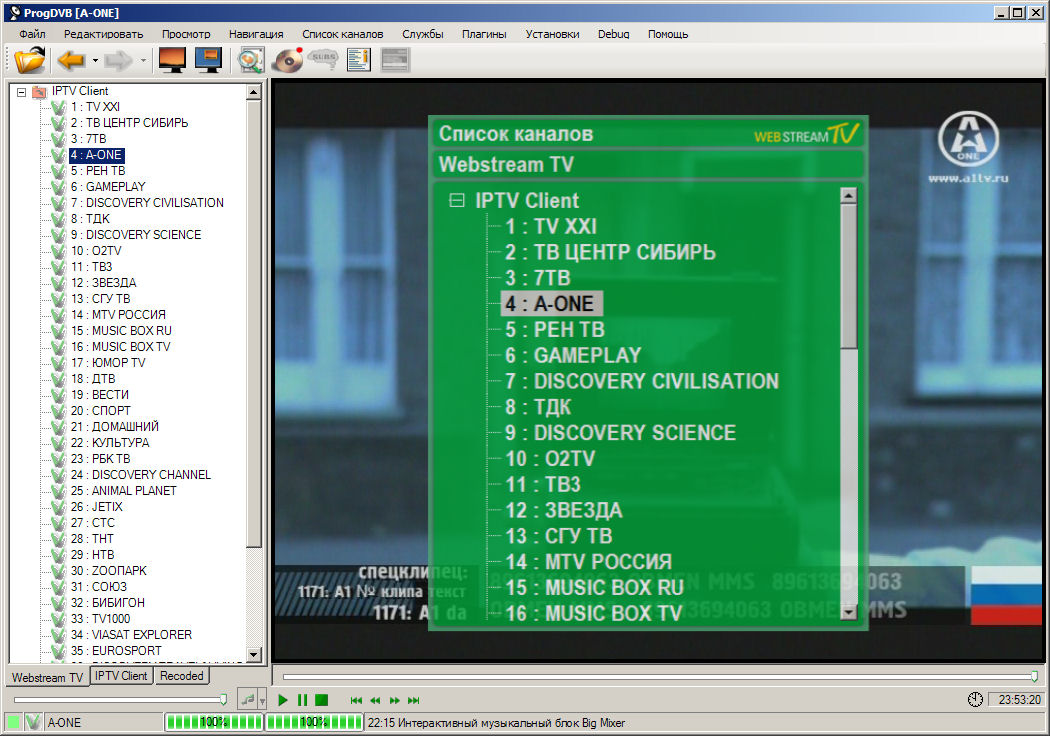
Task: Open the channel search magnifier icon
Action: (x=250, y=60)
